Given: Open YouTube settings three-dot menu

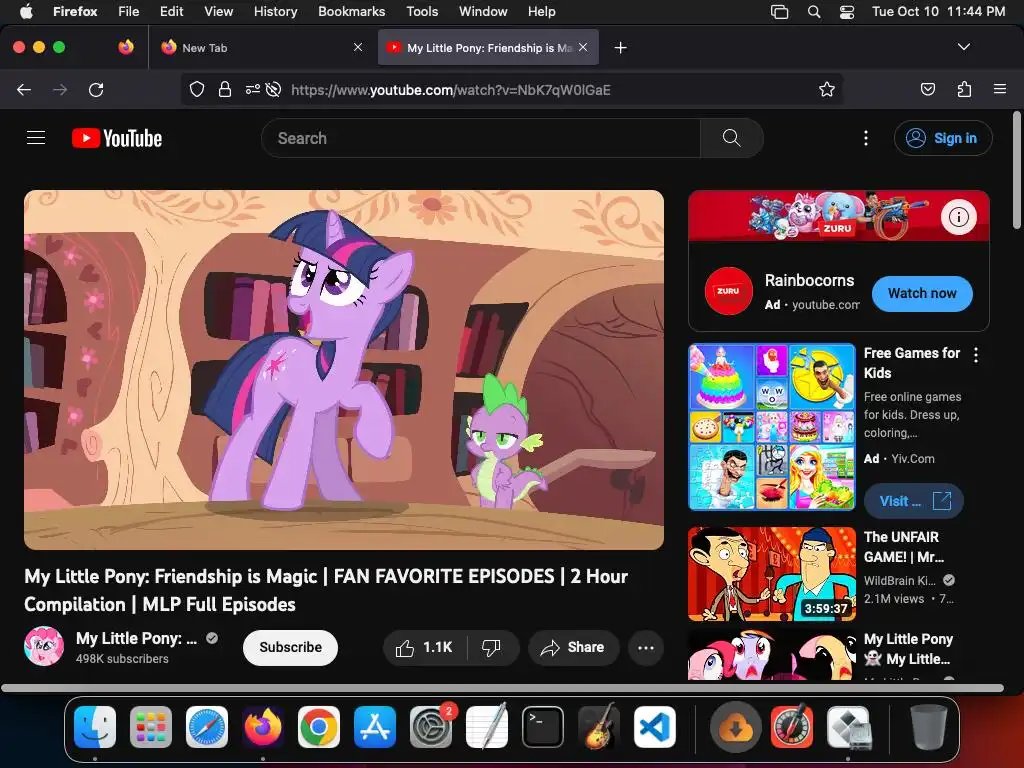Looking at the screenshot, I should pos(866,138).
